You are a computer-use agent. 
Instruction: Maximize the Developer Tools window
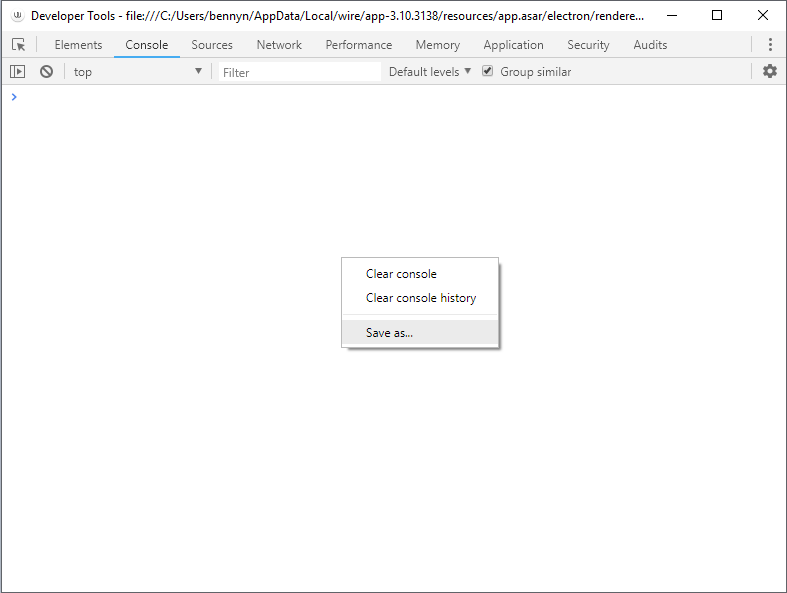click(x=717, y=16)
